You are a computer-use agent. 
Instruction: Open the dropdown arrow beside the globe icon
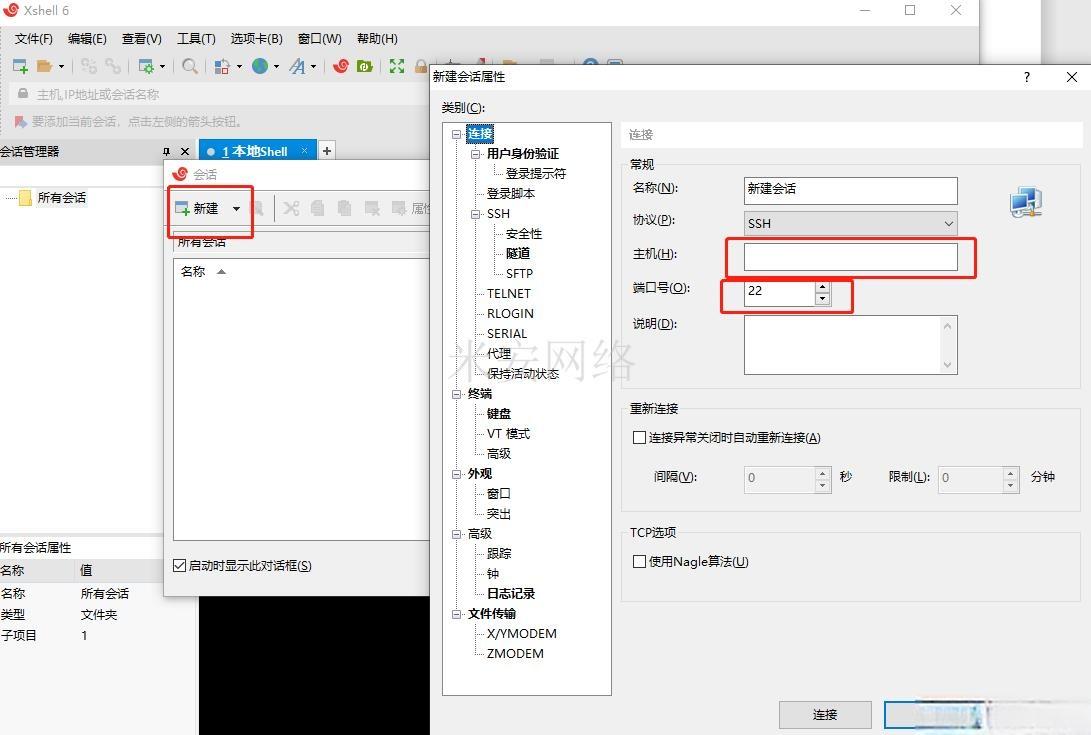coord(276,67)
